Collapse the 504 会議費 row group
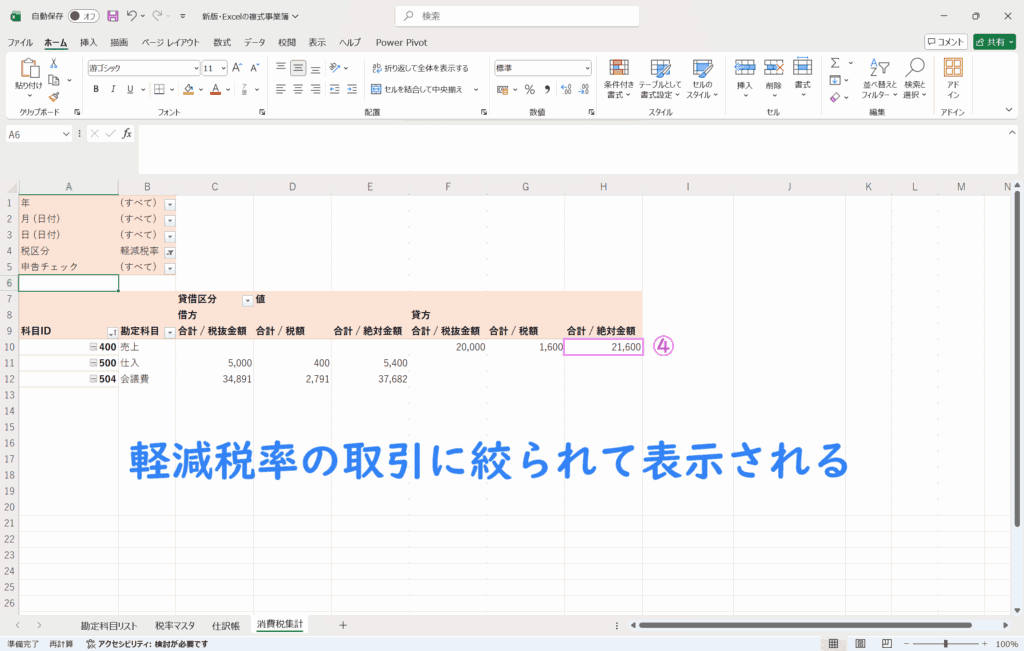The image size is (1024, 651). 93,379
